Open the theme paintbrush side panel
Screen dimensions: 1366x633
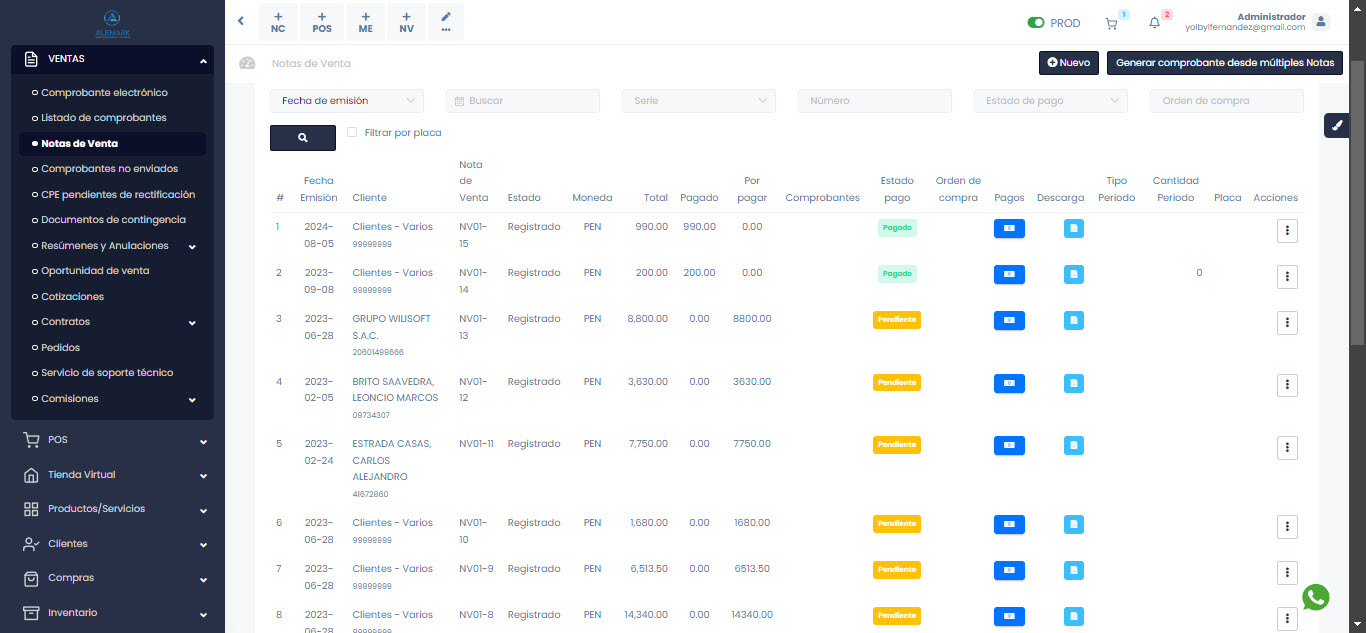[x=1337, y=125]
